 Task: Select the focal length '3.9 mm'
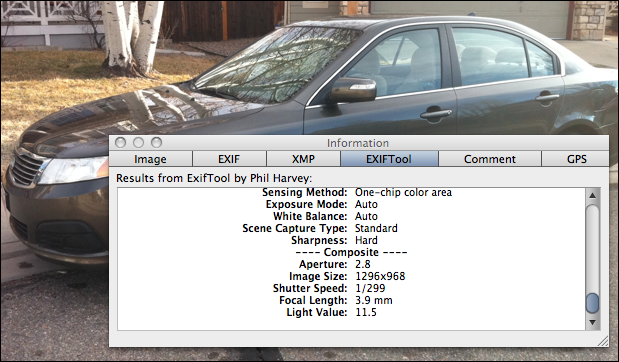tap(373, 300)
